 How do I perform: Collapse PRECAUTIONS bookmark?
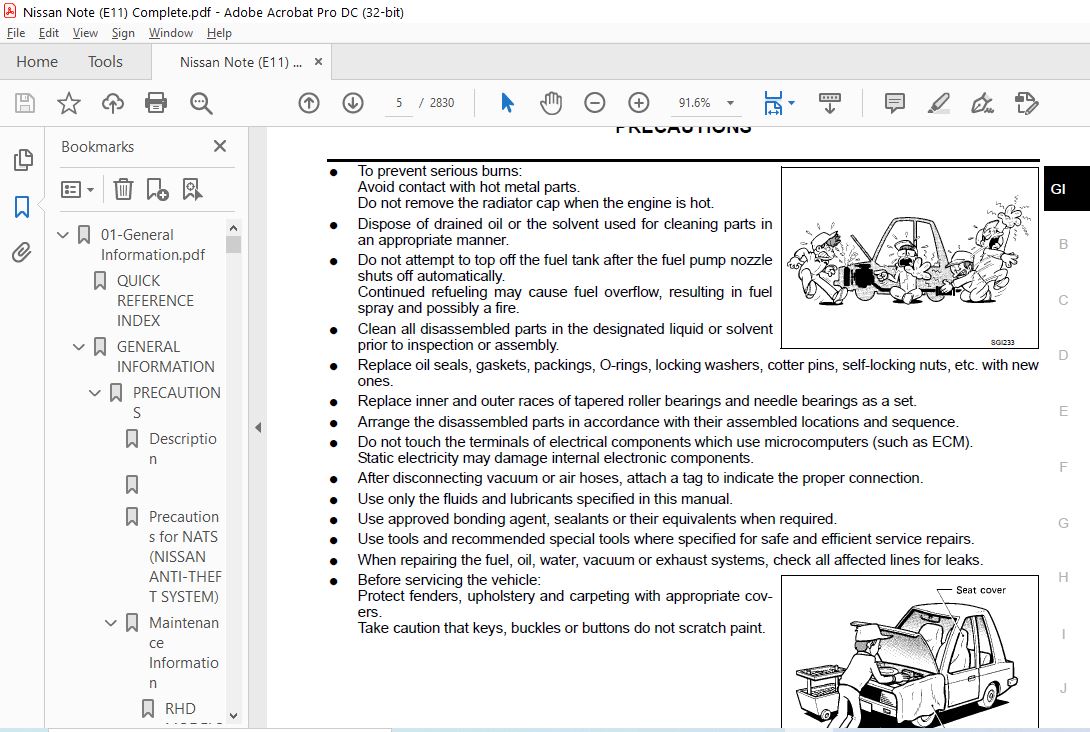(x=95, y=393)
